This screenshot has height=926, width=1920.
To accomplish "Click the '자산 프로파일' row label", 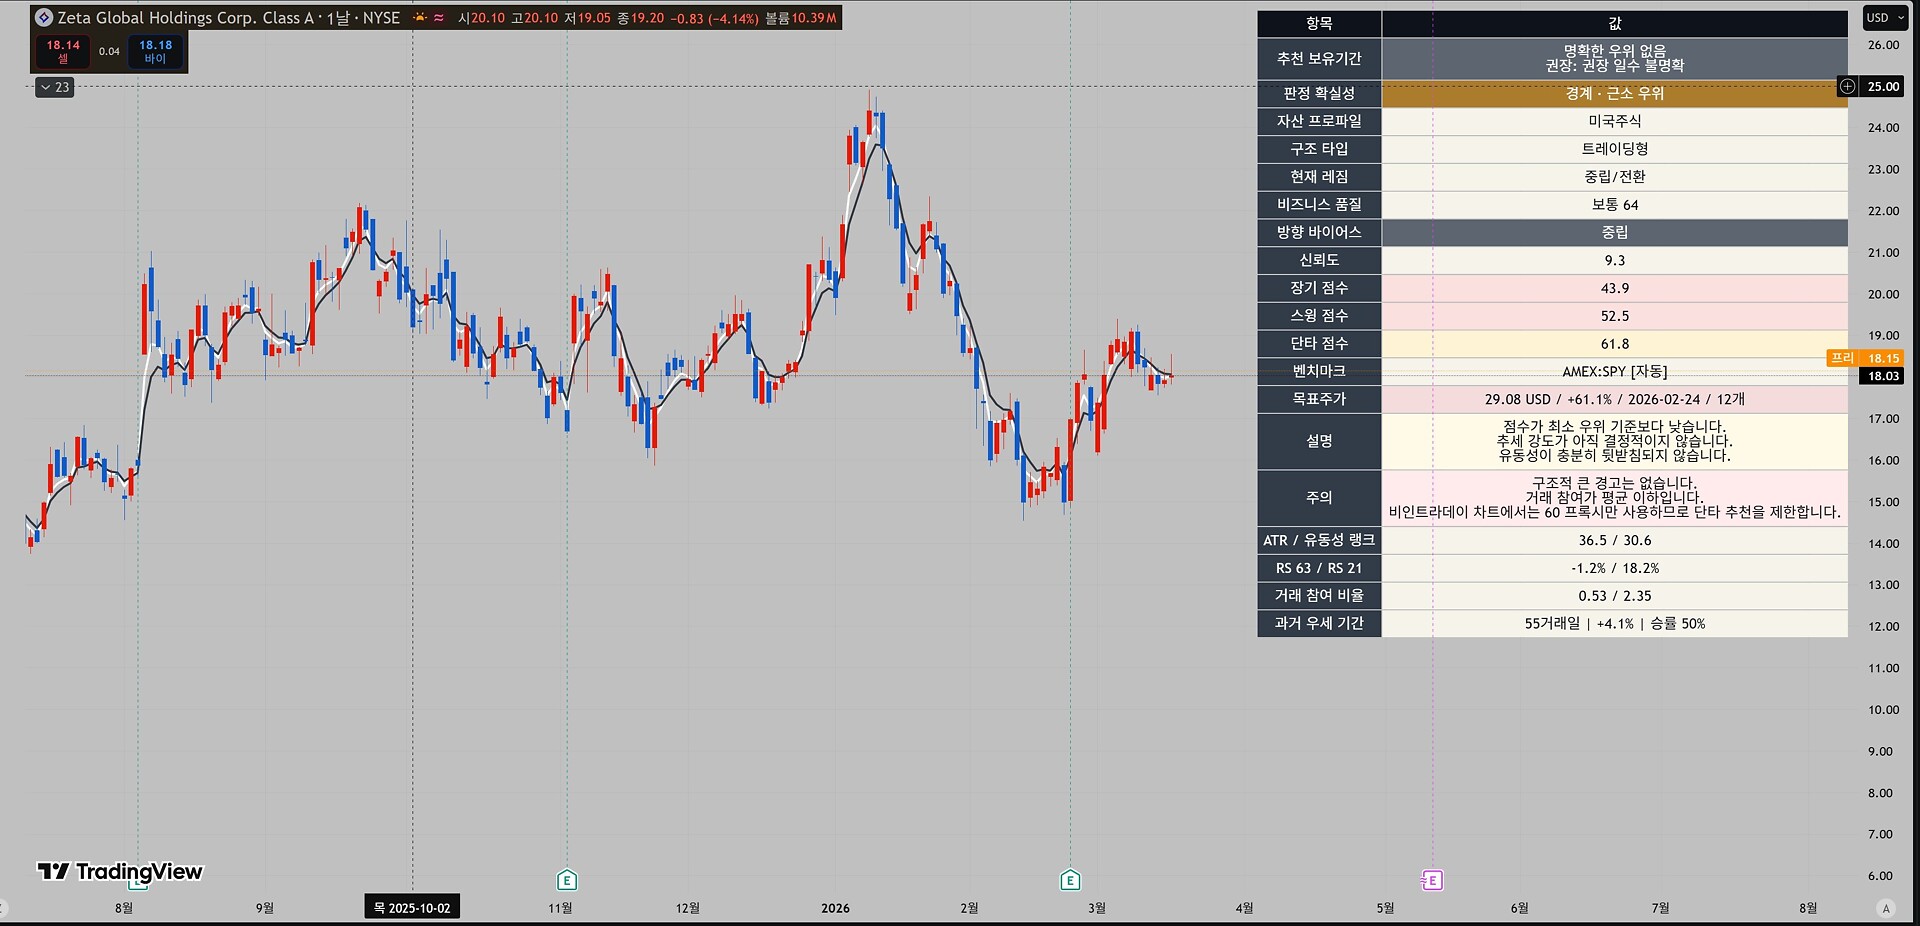I will point(1319,121).
